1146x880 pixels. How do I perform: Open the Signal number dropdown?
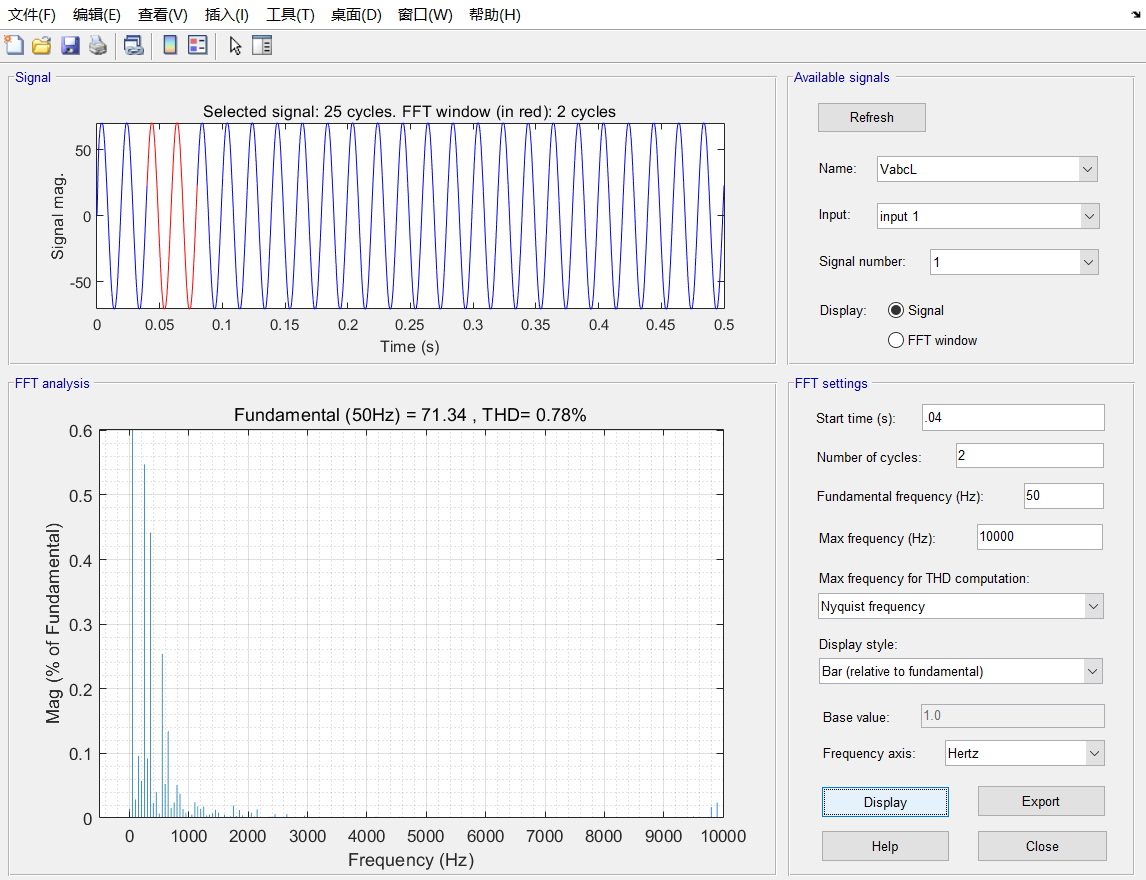click(1086, 261)
